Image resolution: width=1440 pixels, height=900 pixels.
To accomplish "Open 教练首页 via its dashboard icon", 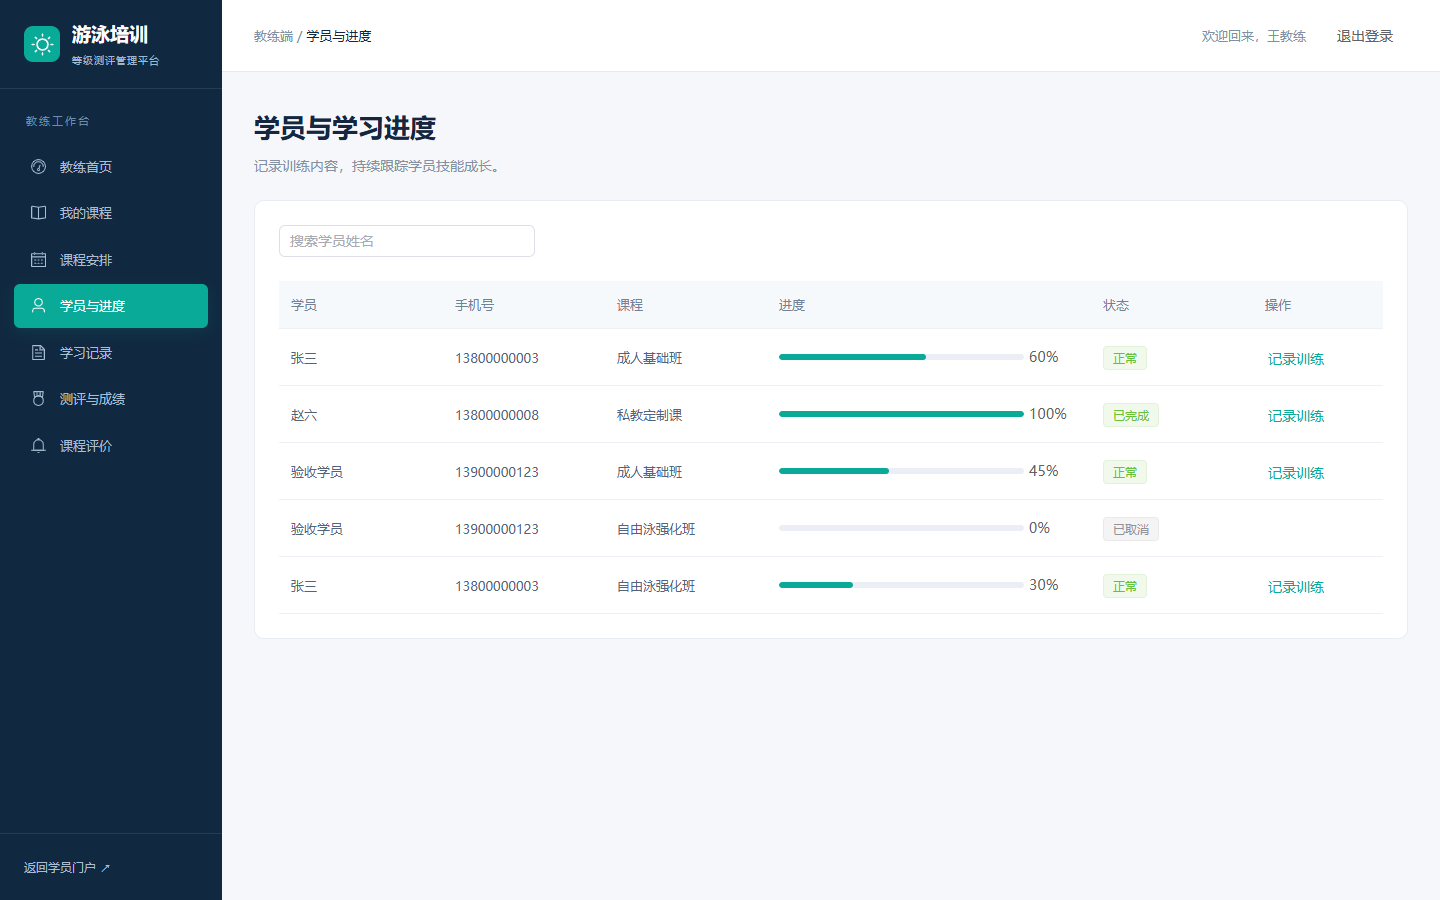I will [38, 167].
